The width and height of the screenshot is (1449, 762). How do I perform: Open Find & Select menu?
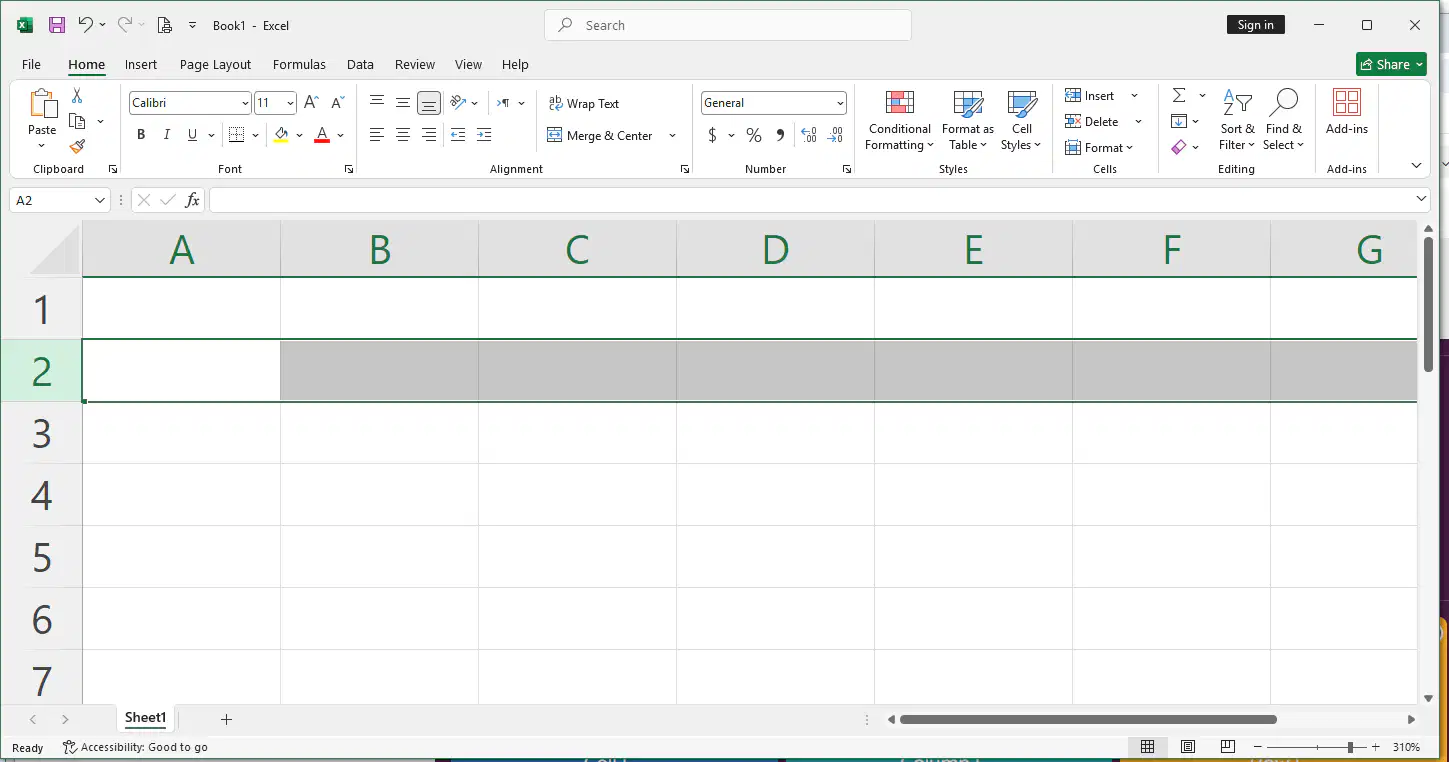1284,120
